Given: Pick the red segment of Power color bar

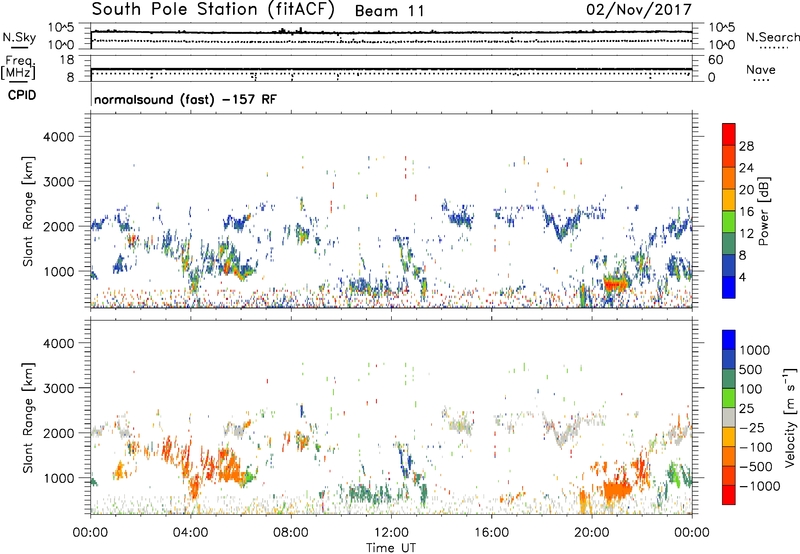Looking at the screenshot, I should pos(729,134).
